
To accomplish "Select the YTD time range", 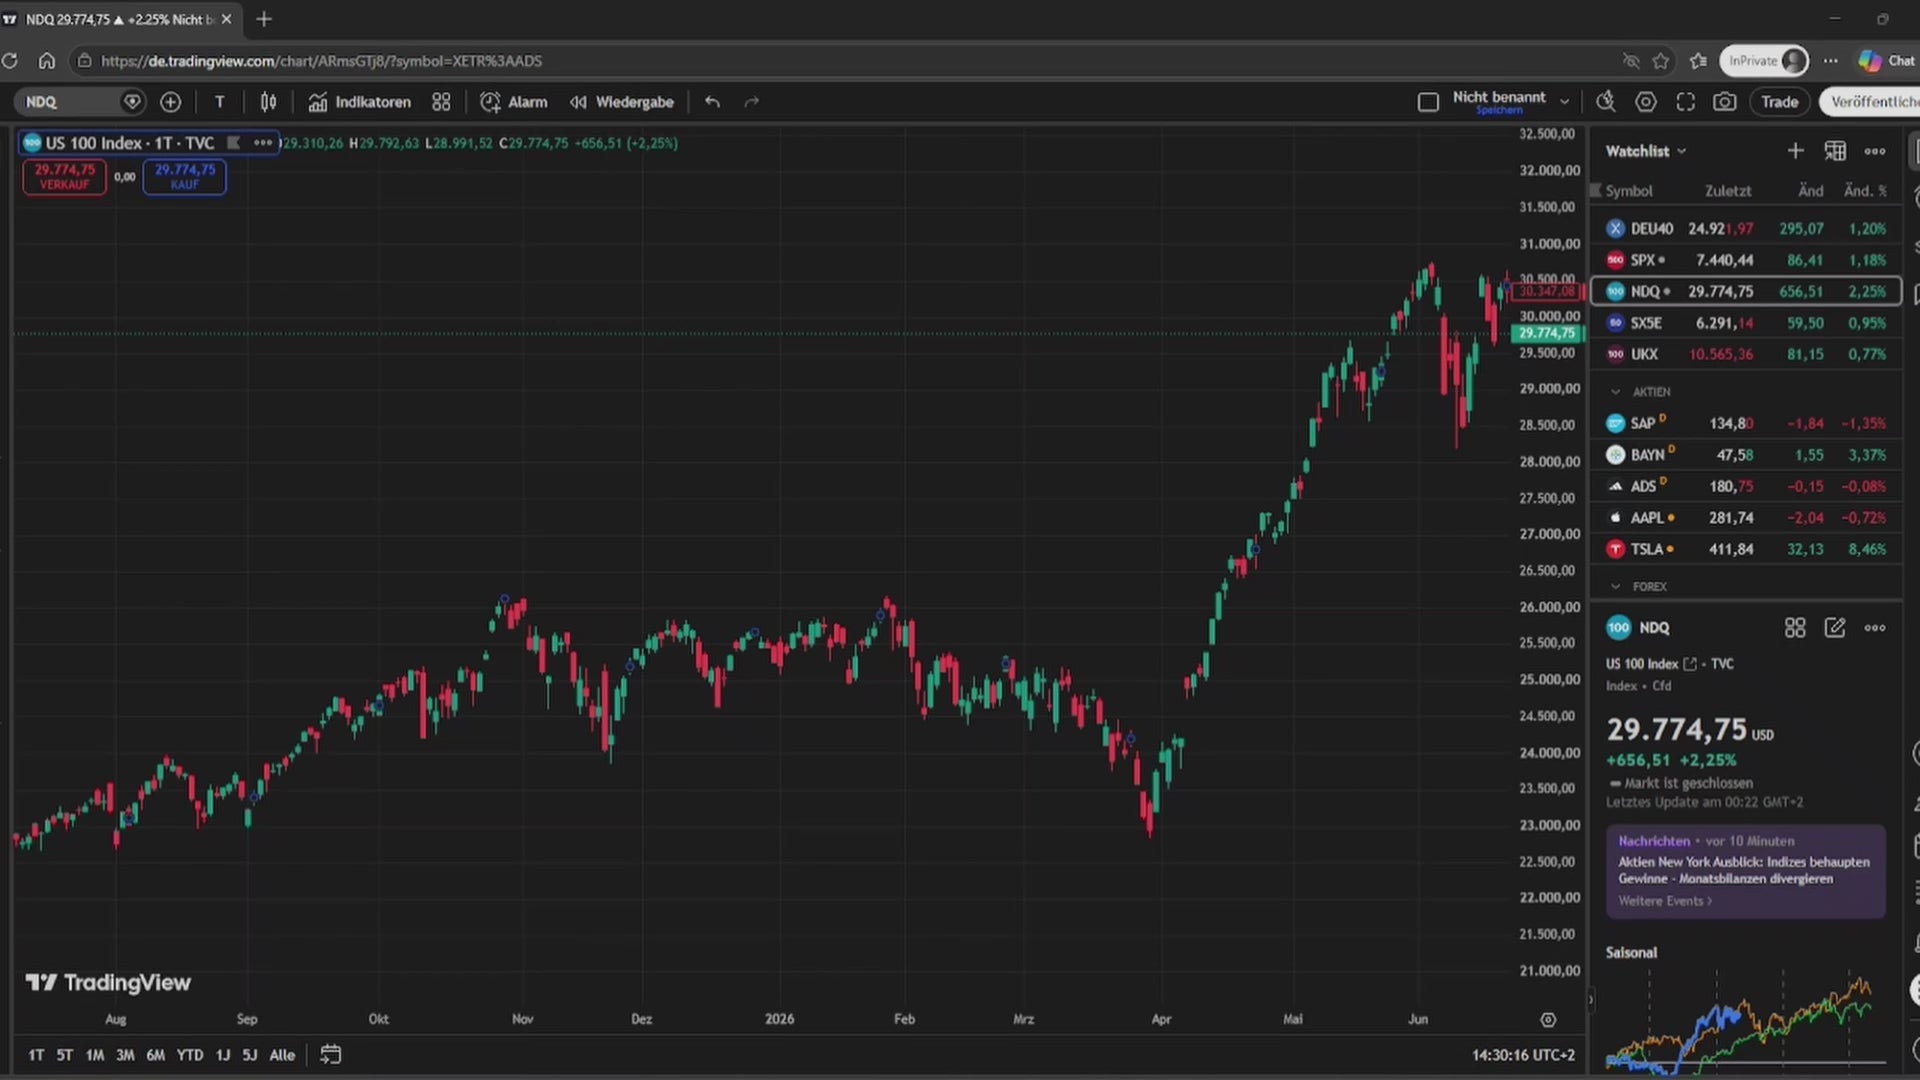I will coord(190,1055).
